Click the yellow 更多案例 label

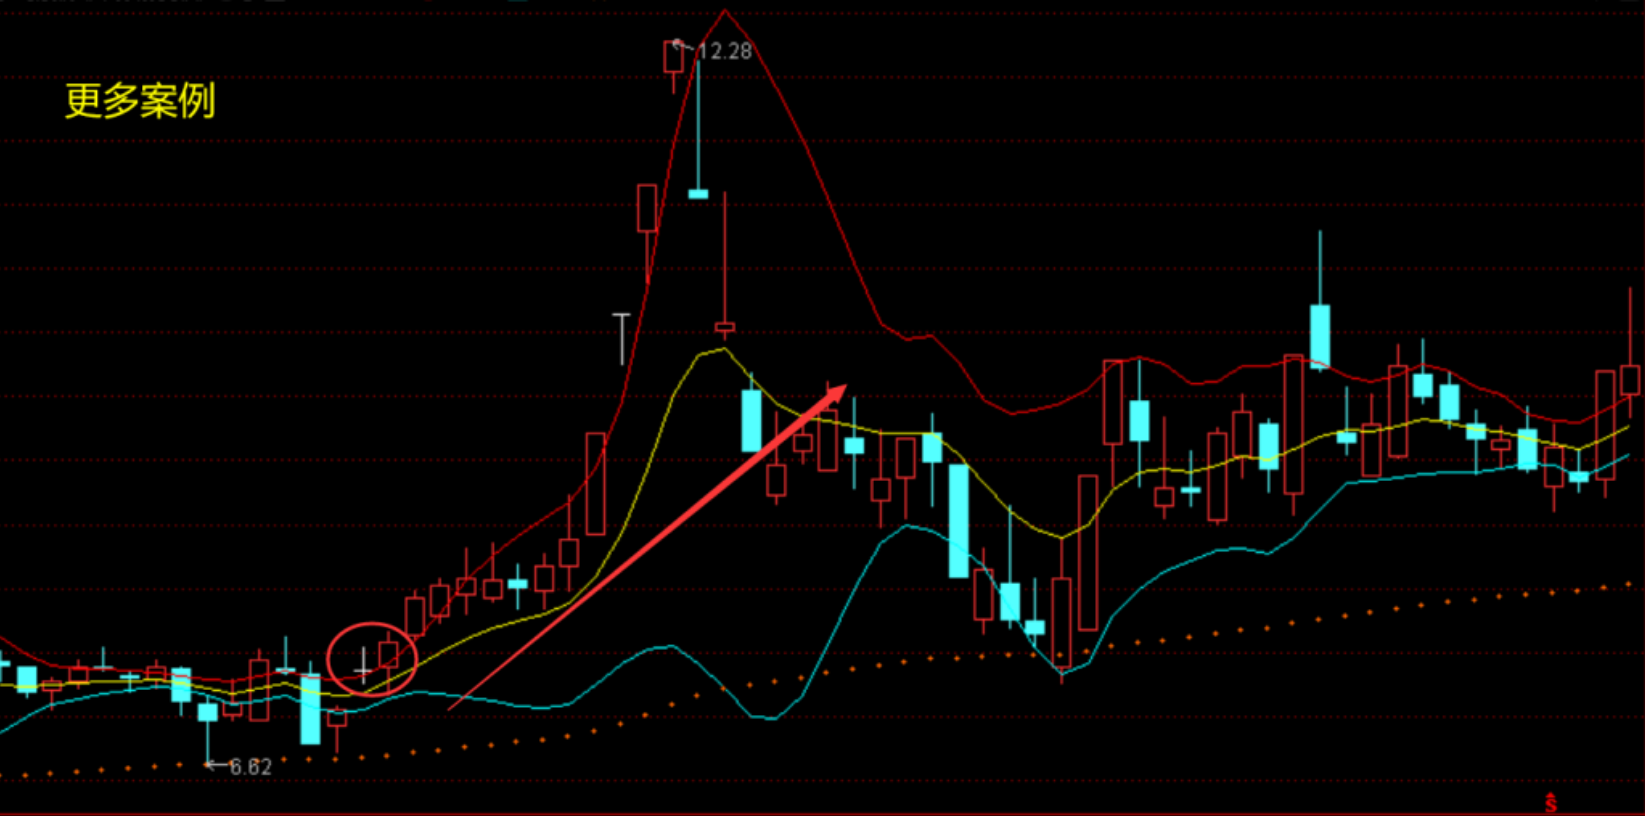(140, 101)
